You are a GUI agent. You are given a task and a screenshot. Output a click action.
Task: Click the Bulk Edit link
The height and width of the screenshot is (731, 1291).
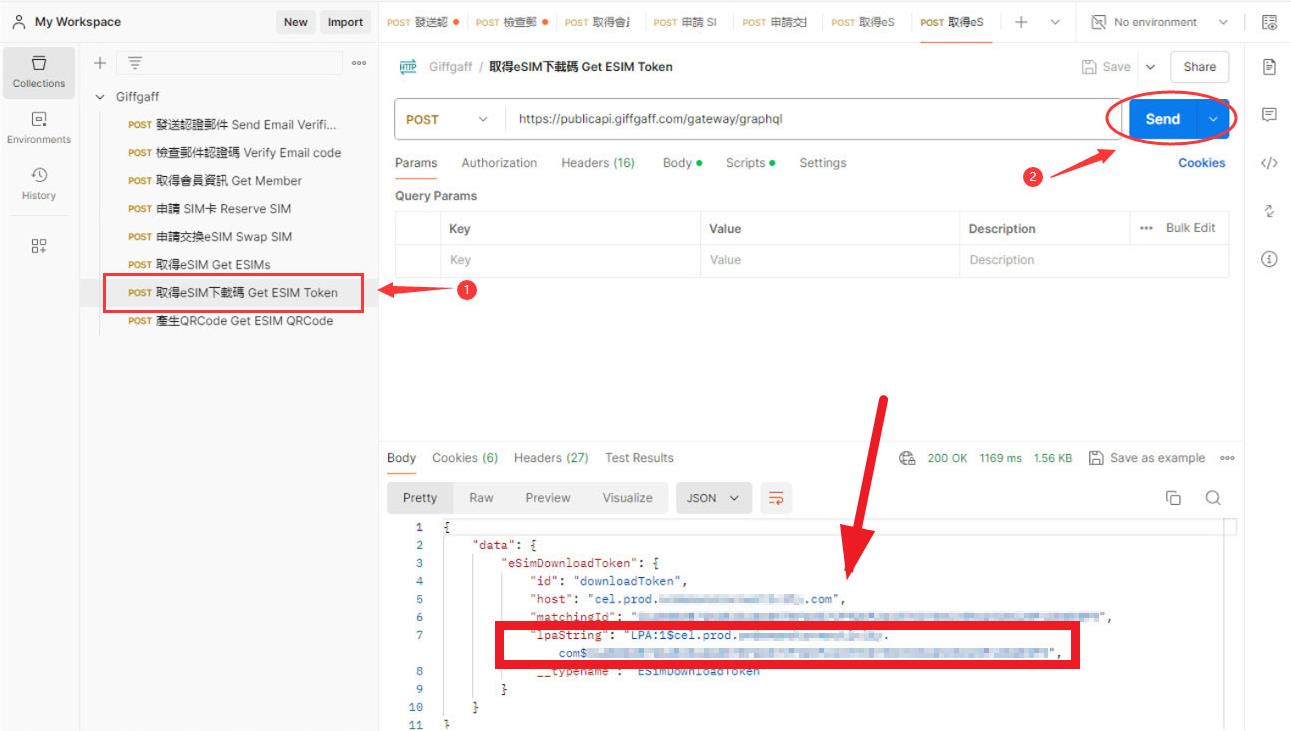(1190, 228)
